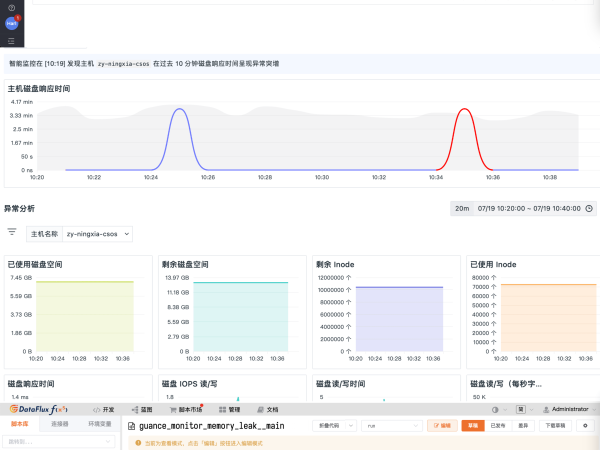The height and width of the screenshot is (450, 600).
Task: Click the file icon beside guance_monitor_memory_leak__main
Action: point(131,426)
